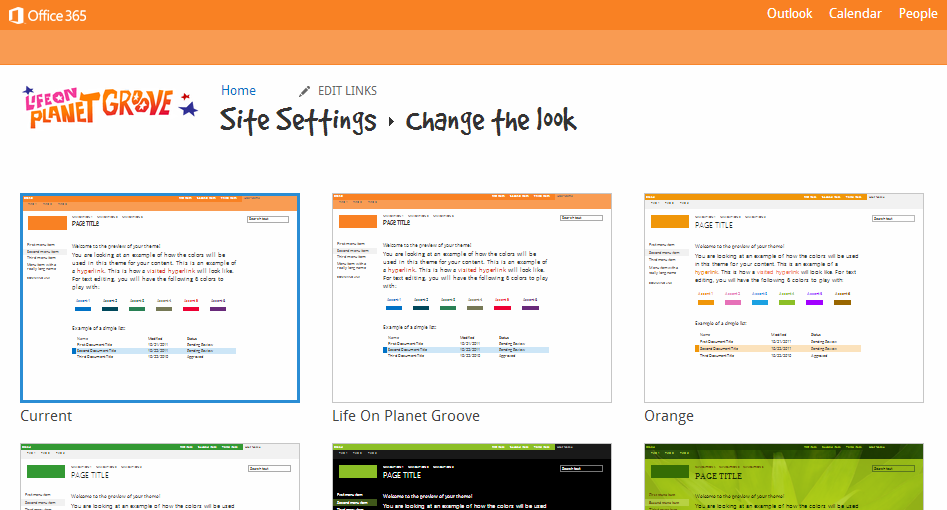Open the Site Settings breadcrumb link
The image size is (947, 510).
tap(298, 120)
